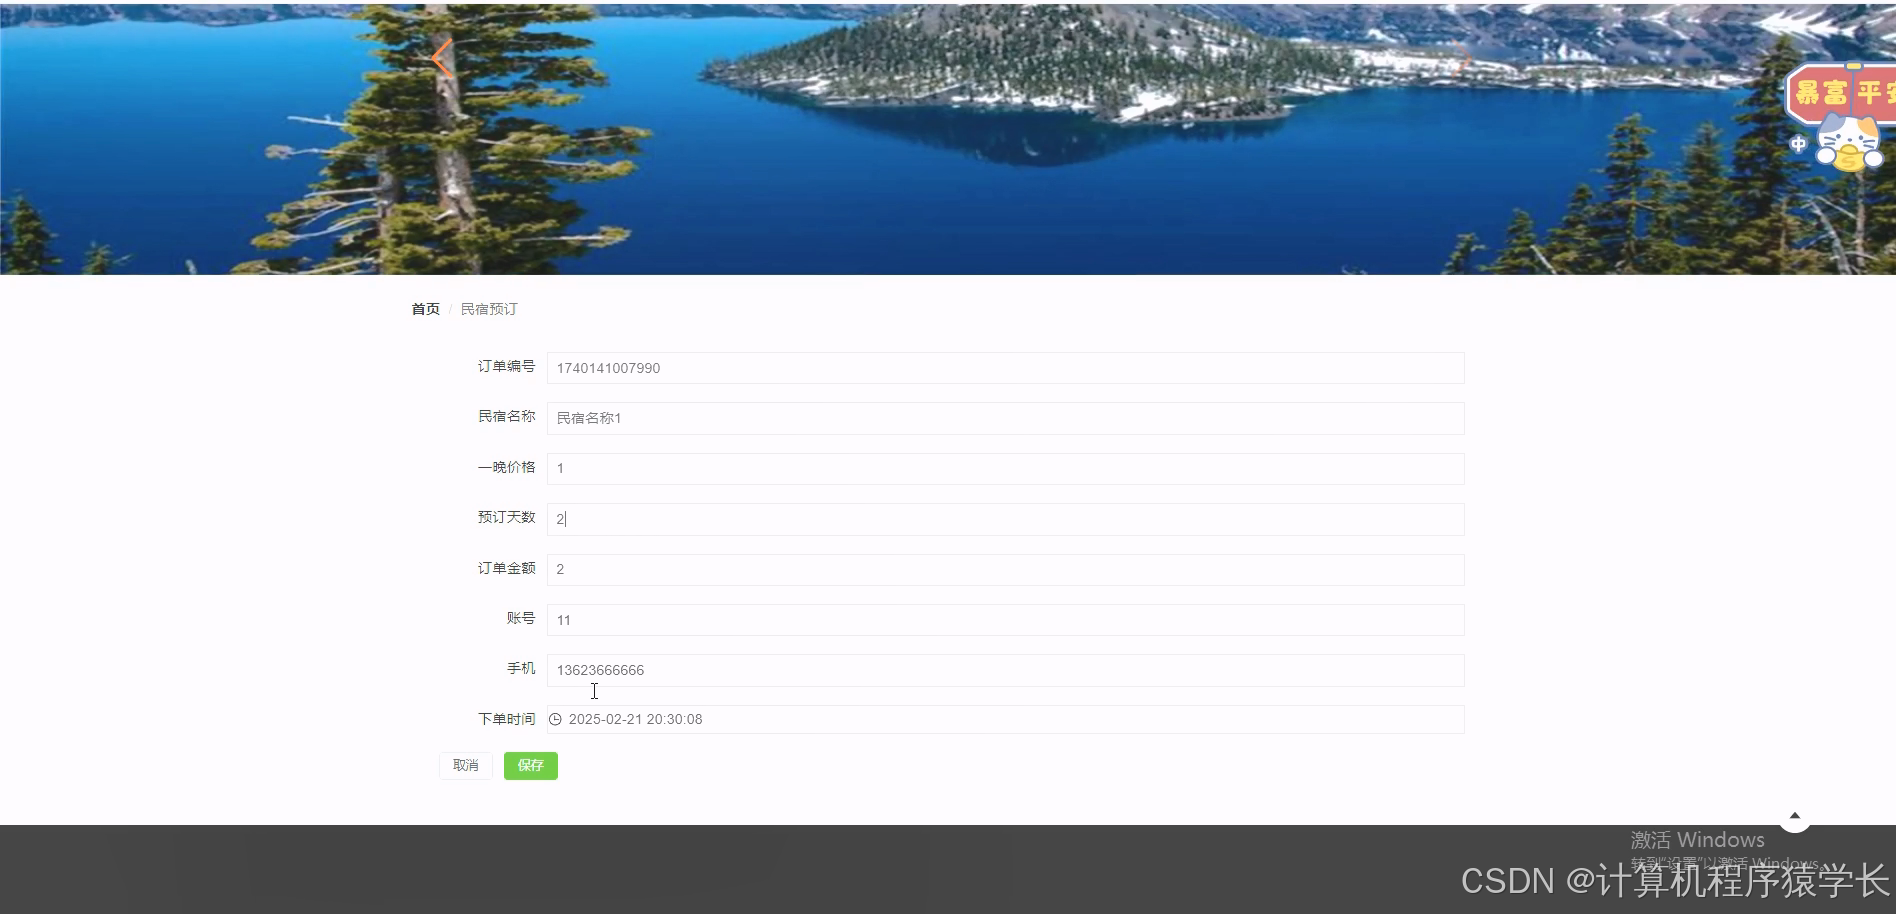Click 民宿预订 breadcrumb item

[x=489, y=309]
